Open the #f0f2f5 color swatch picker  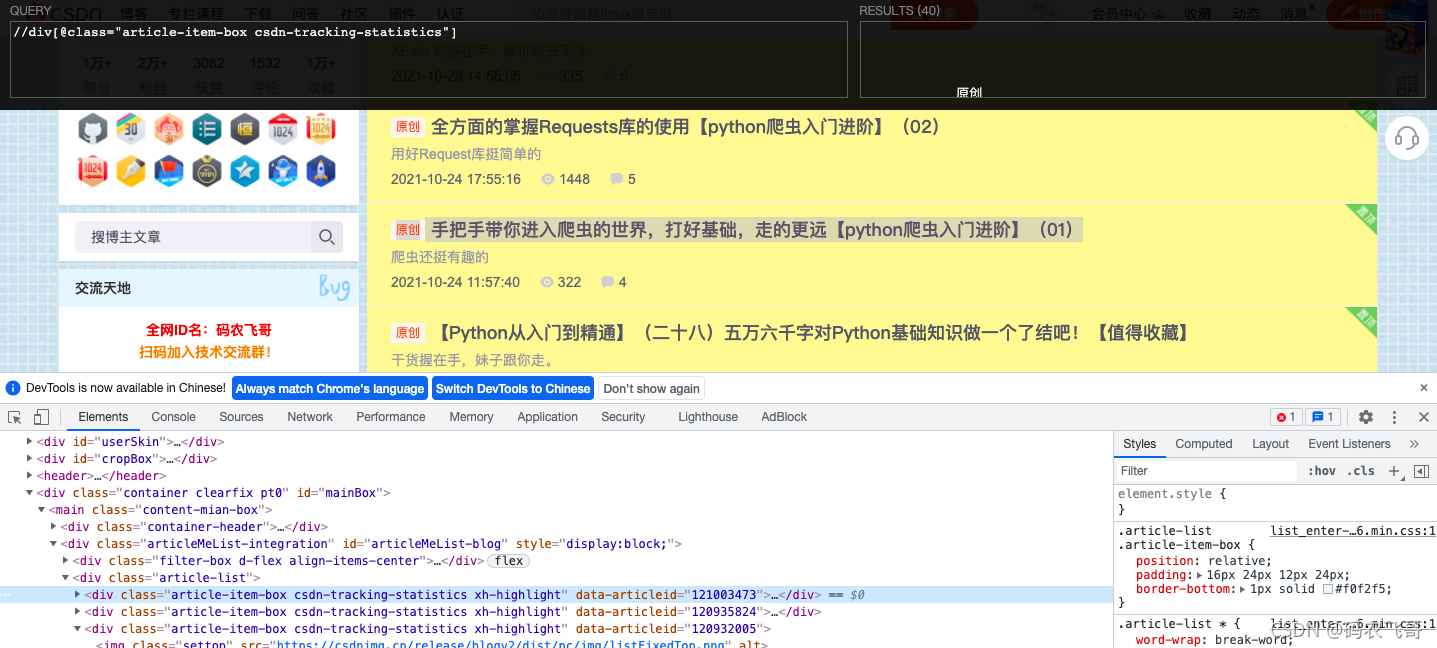click(x=1328, y=589)
